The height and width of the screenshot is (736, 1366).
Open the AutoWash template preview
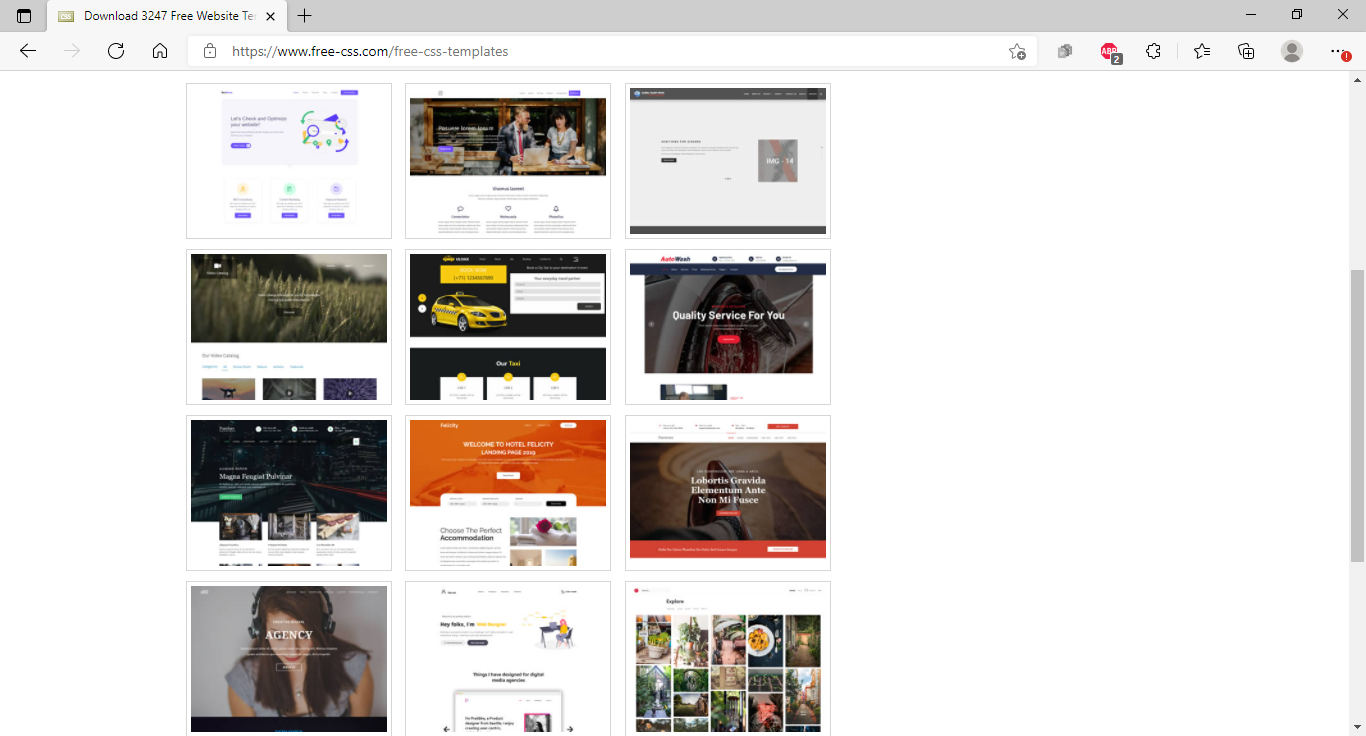(727, 327)
